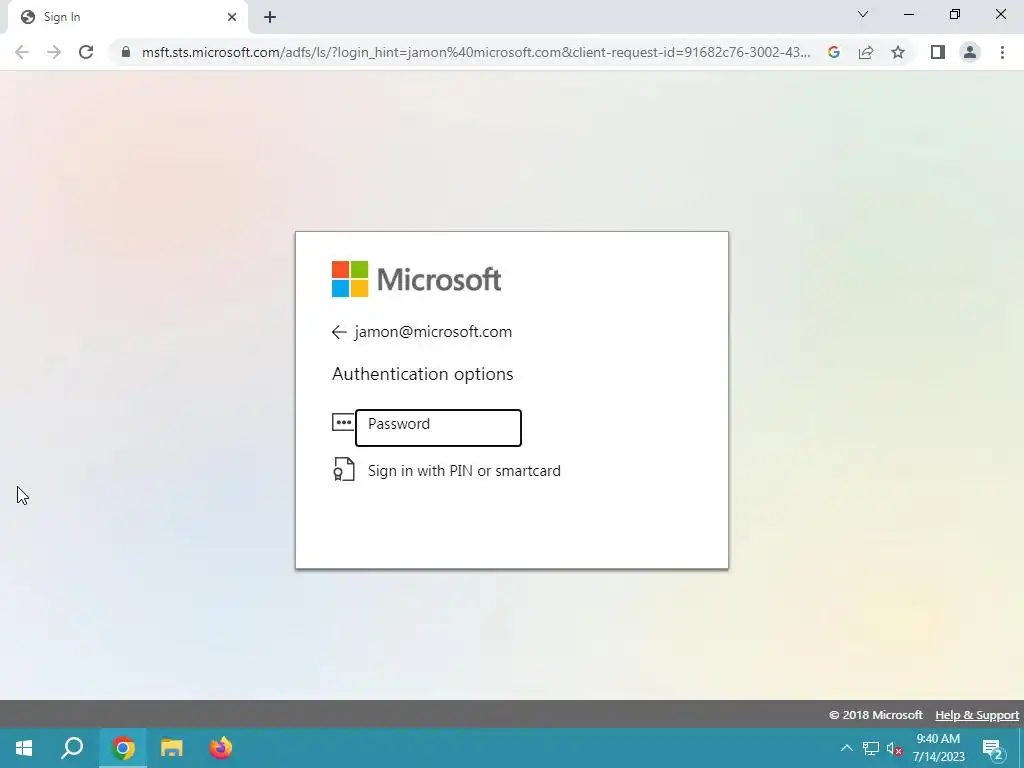This screenshot has height=768, width=1024.
Task: Click Chrome icon in taskbar
Action: tap(123, 748)
